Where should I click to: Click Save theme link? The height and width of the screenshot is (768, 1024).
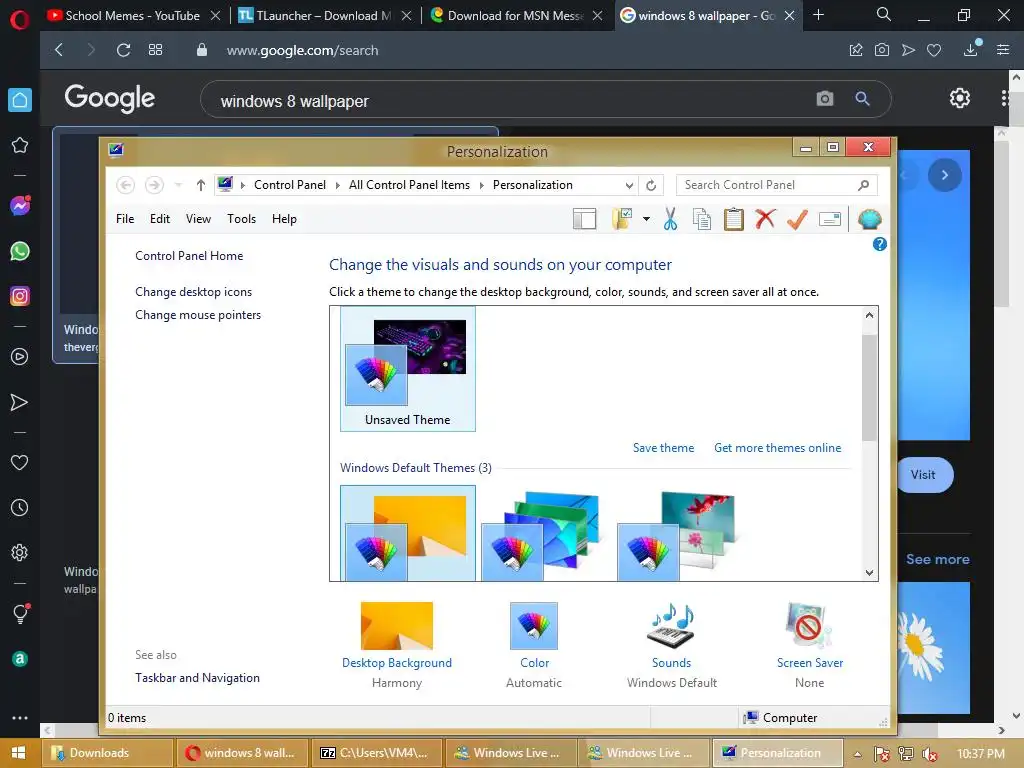click(663, 448)
